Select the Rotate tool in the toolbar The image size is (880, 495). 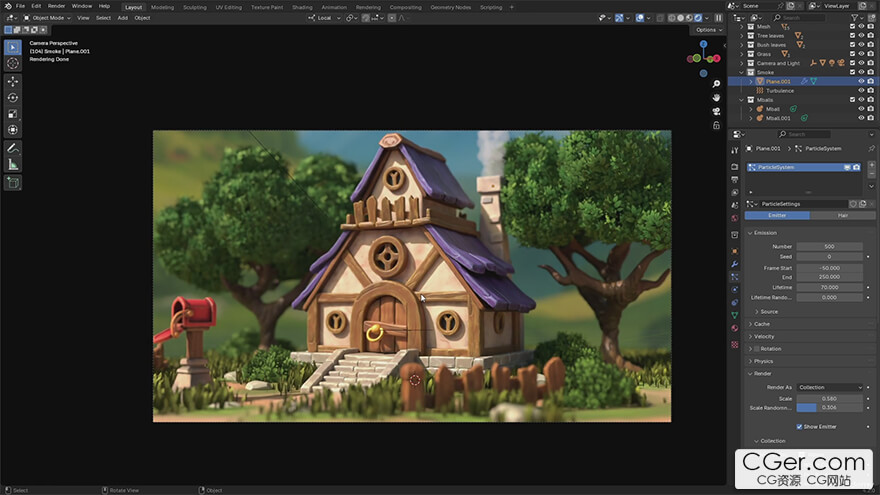coord(13,97)
